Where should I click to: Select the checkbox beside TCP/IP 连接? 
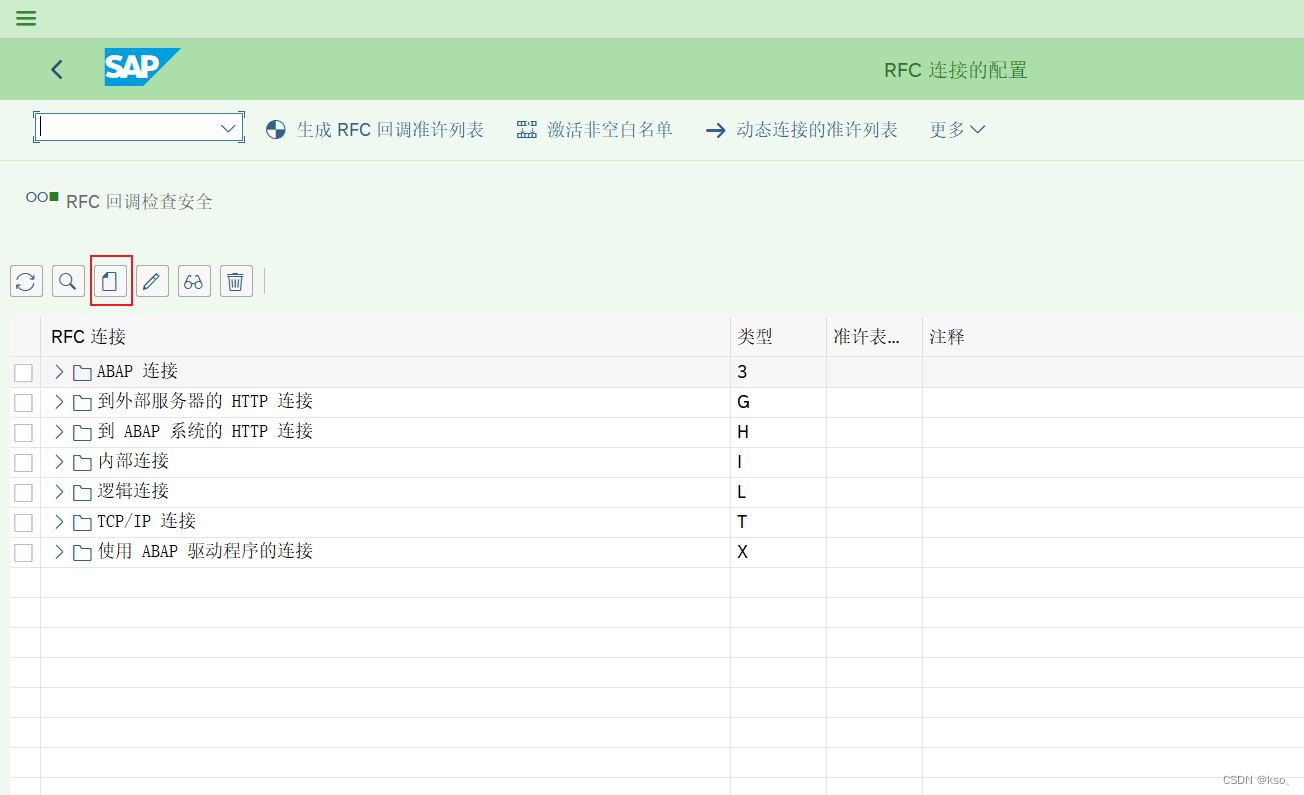click(x=23, y=522)
